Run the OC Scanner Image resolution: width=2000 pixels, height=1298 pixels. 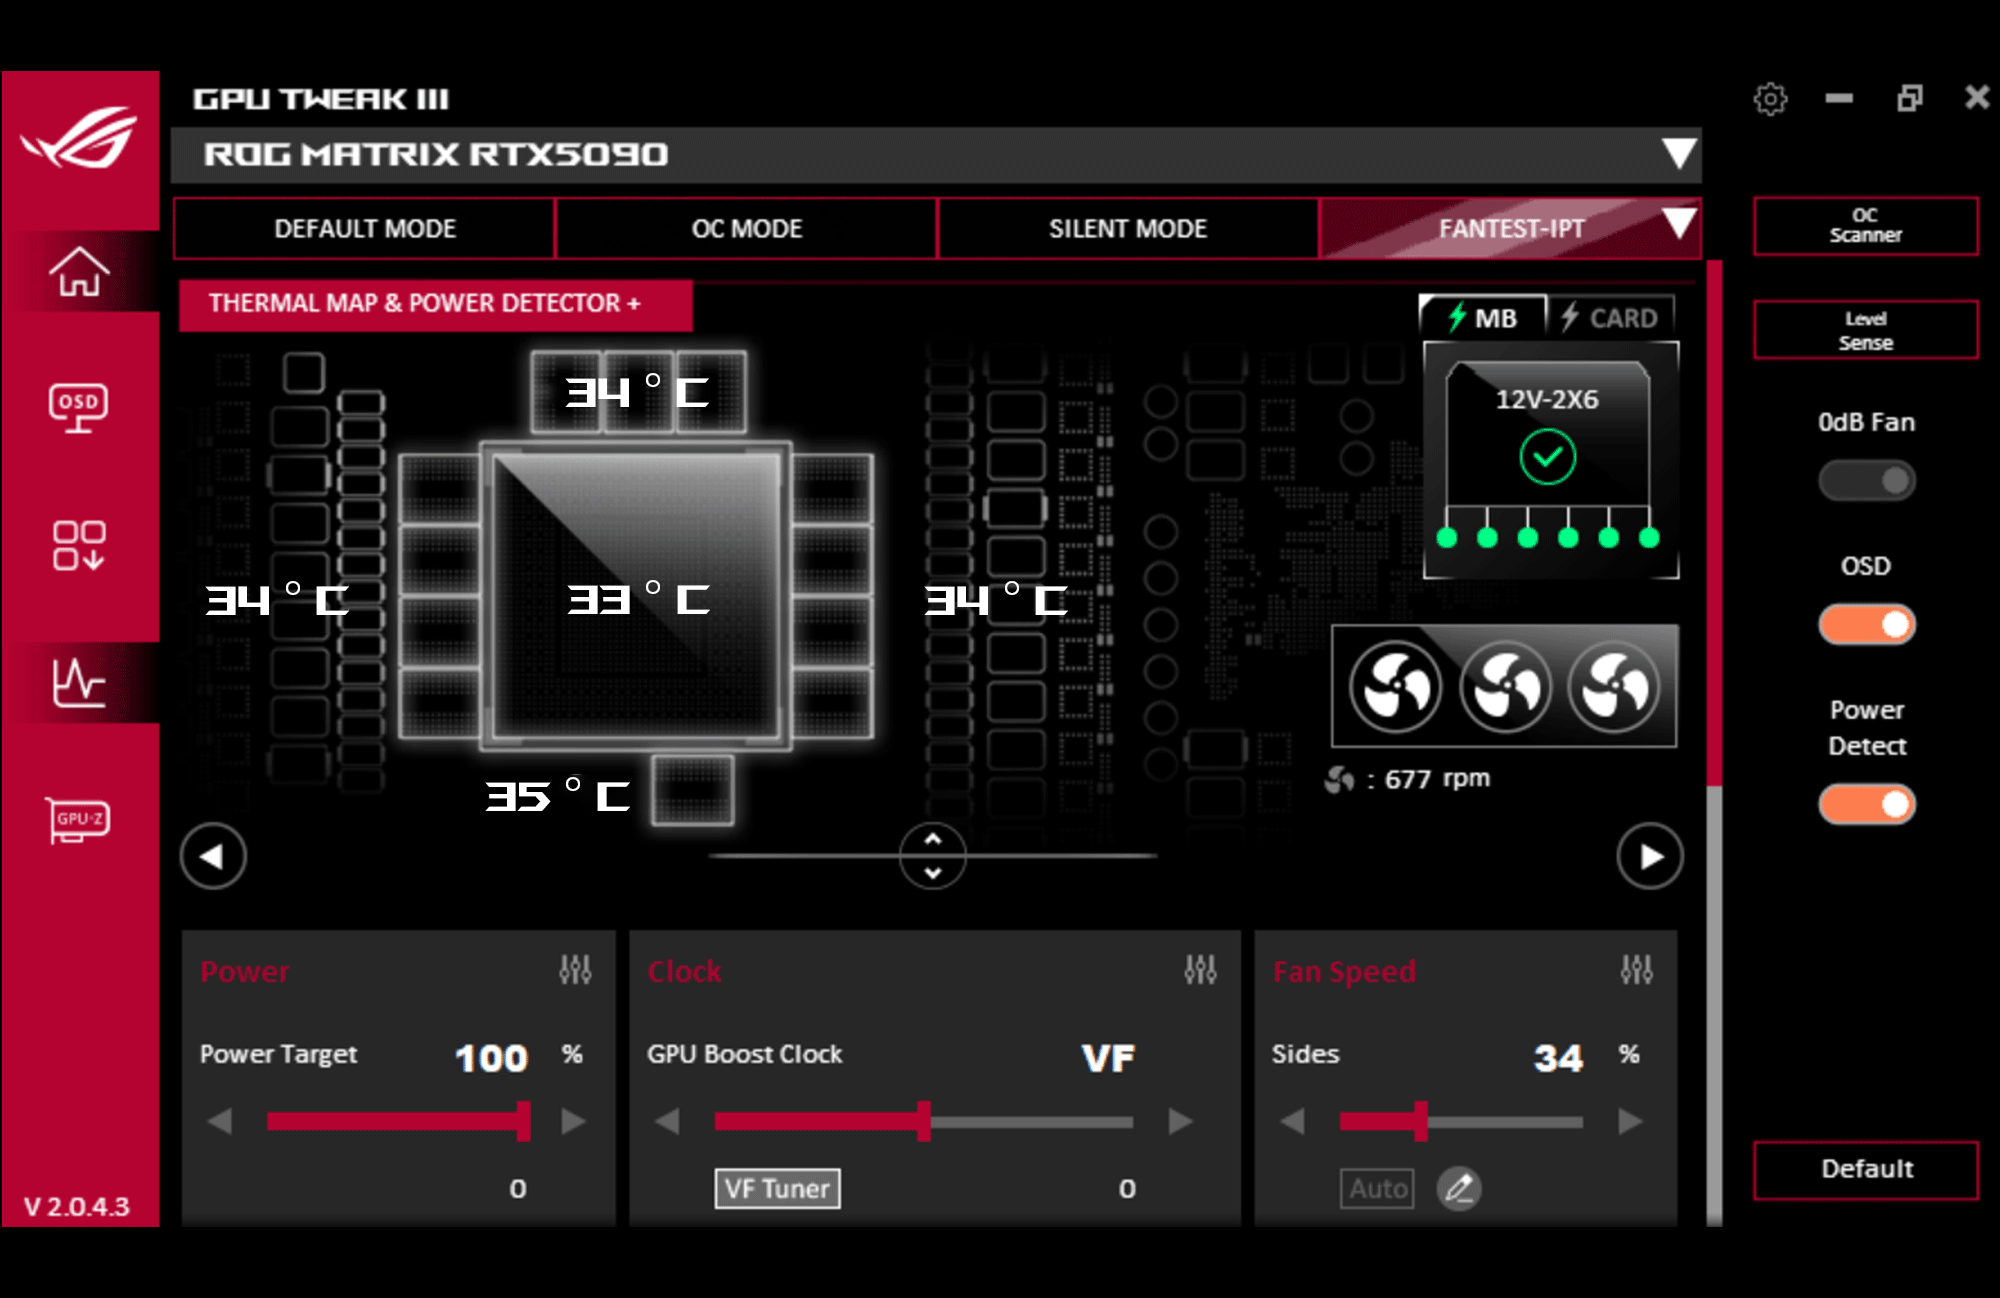1866,226
